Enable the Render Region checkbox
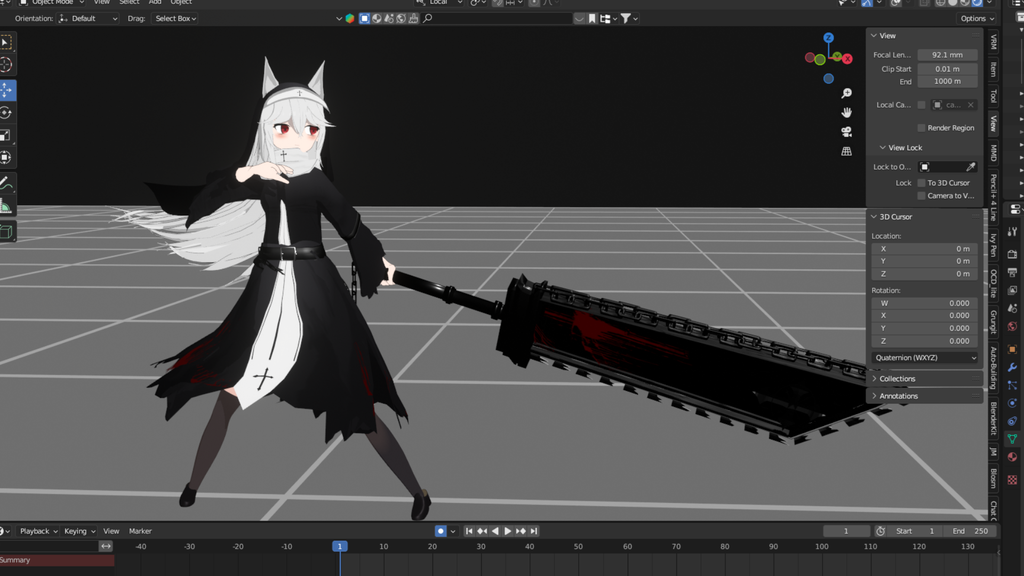1024x576 pixels. click(x=921, y=128)
